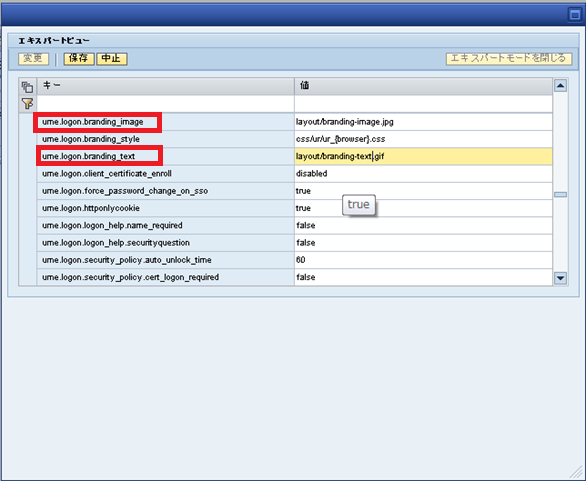This screenshot has height=482, width=587.
Task: Sort by the キー column header
Action: pyautogui.click(x=165, y=86)
